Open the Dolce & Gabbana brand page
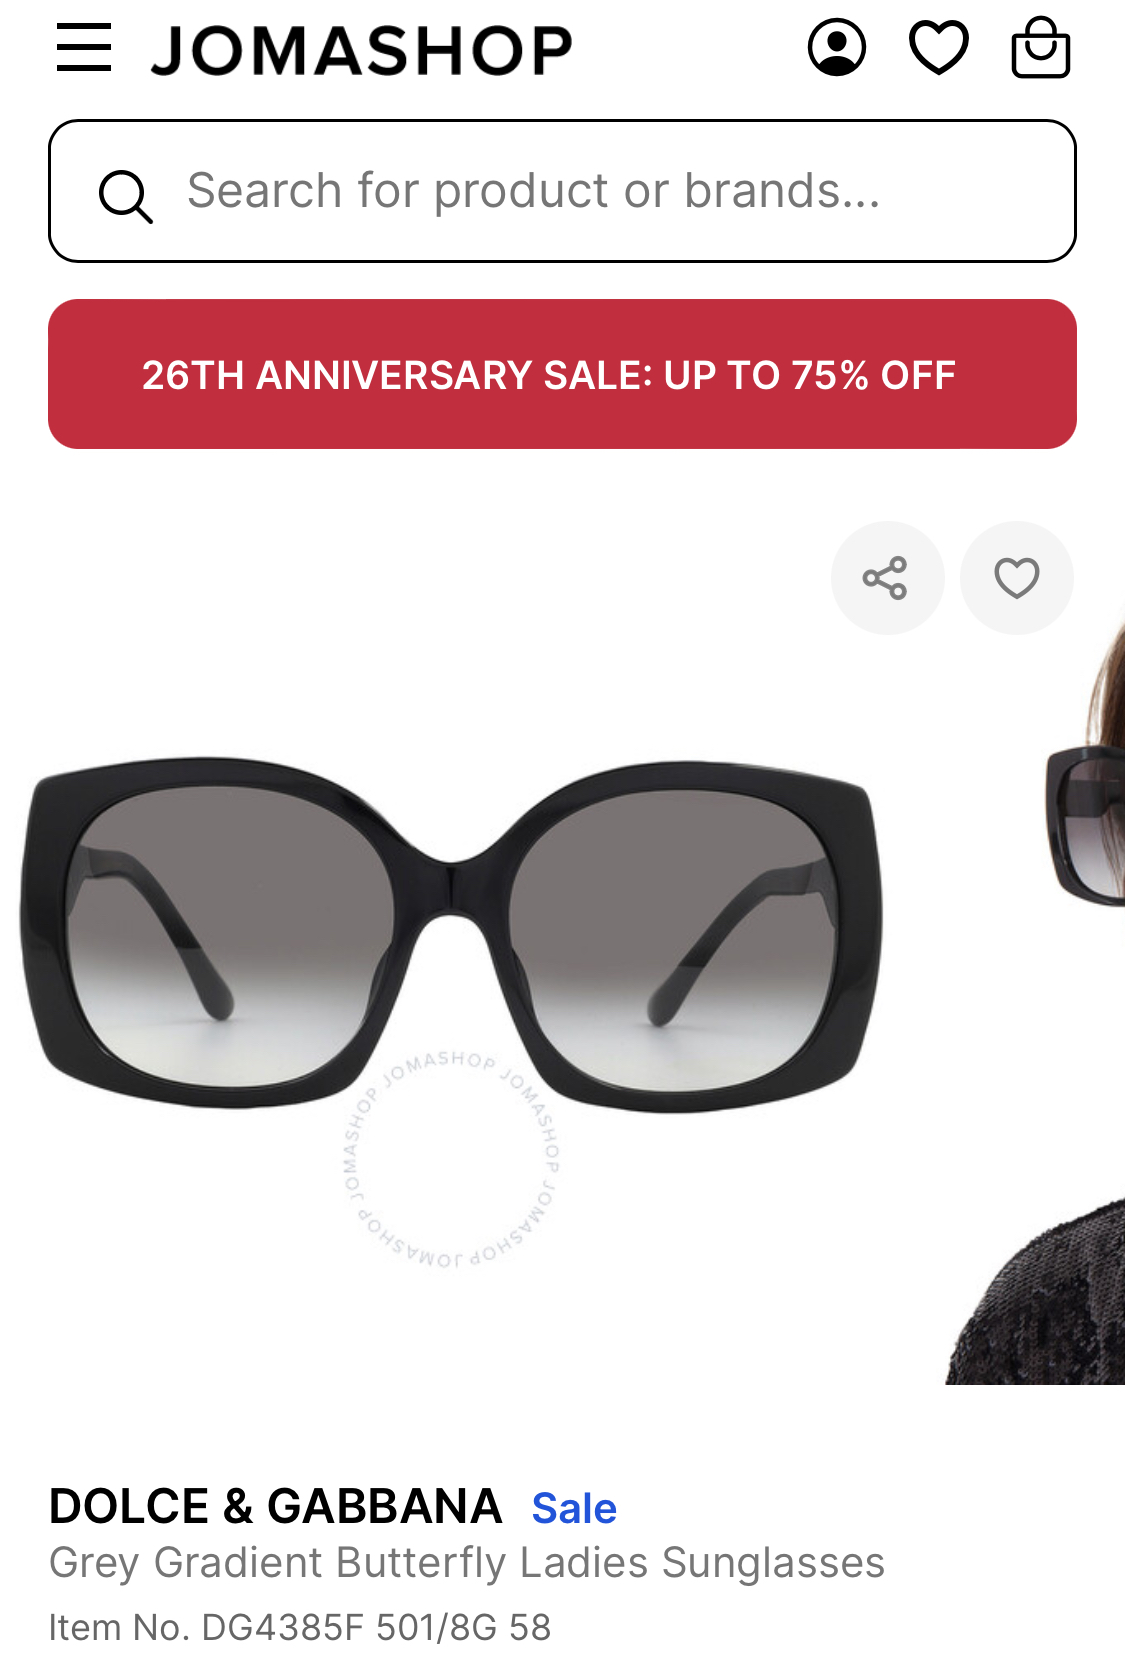Viewport: 1125px width, 1663px height. click(x=275, y=1506)
